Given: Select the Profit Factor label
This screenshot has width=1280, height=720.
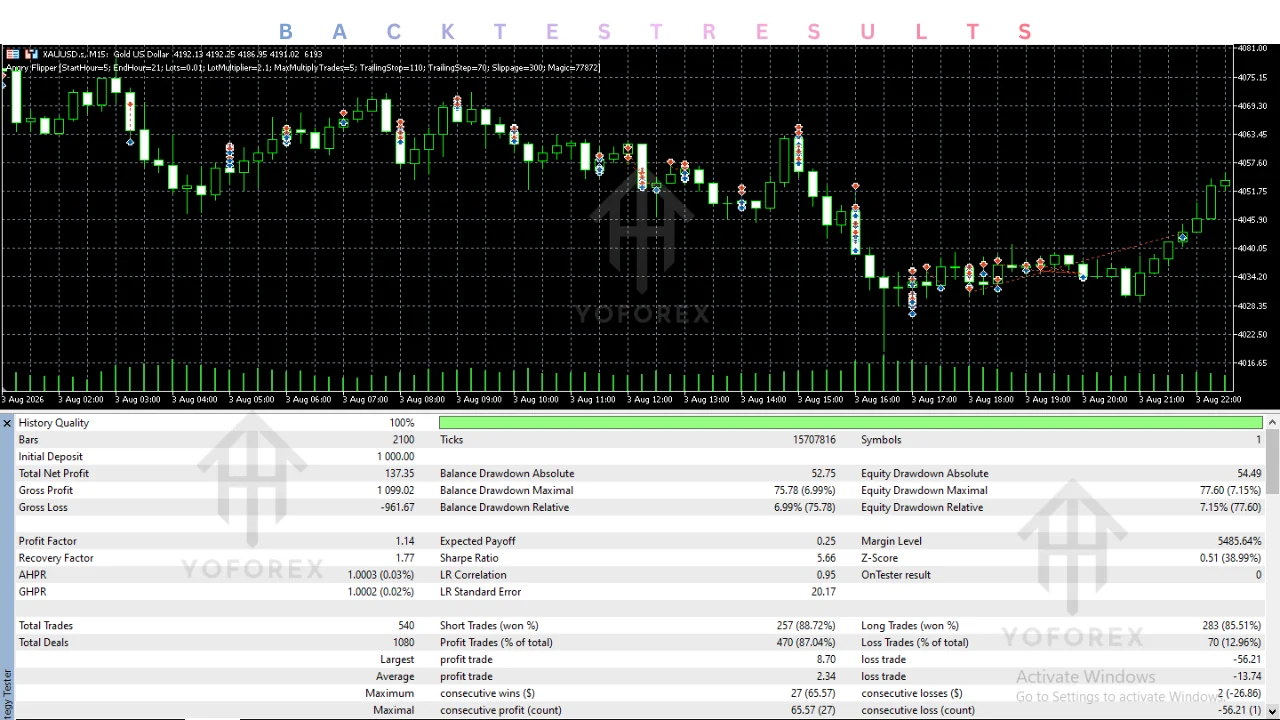Looking at the screenshot, I should click(47, 542).
